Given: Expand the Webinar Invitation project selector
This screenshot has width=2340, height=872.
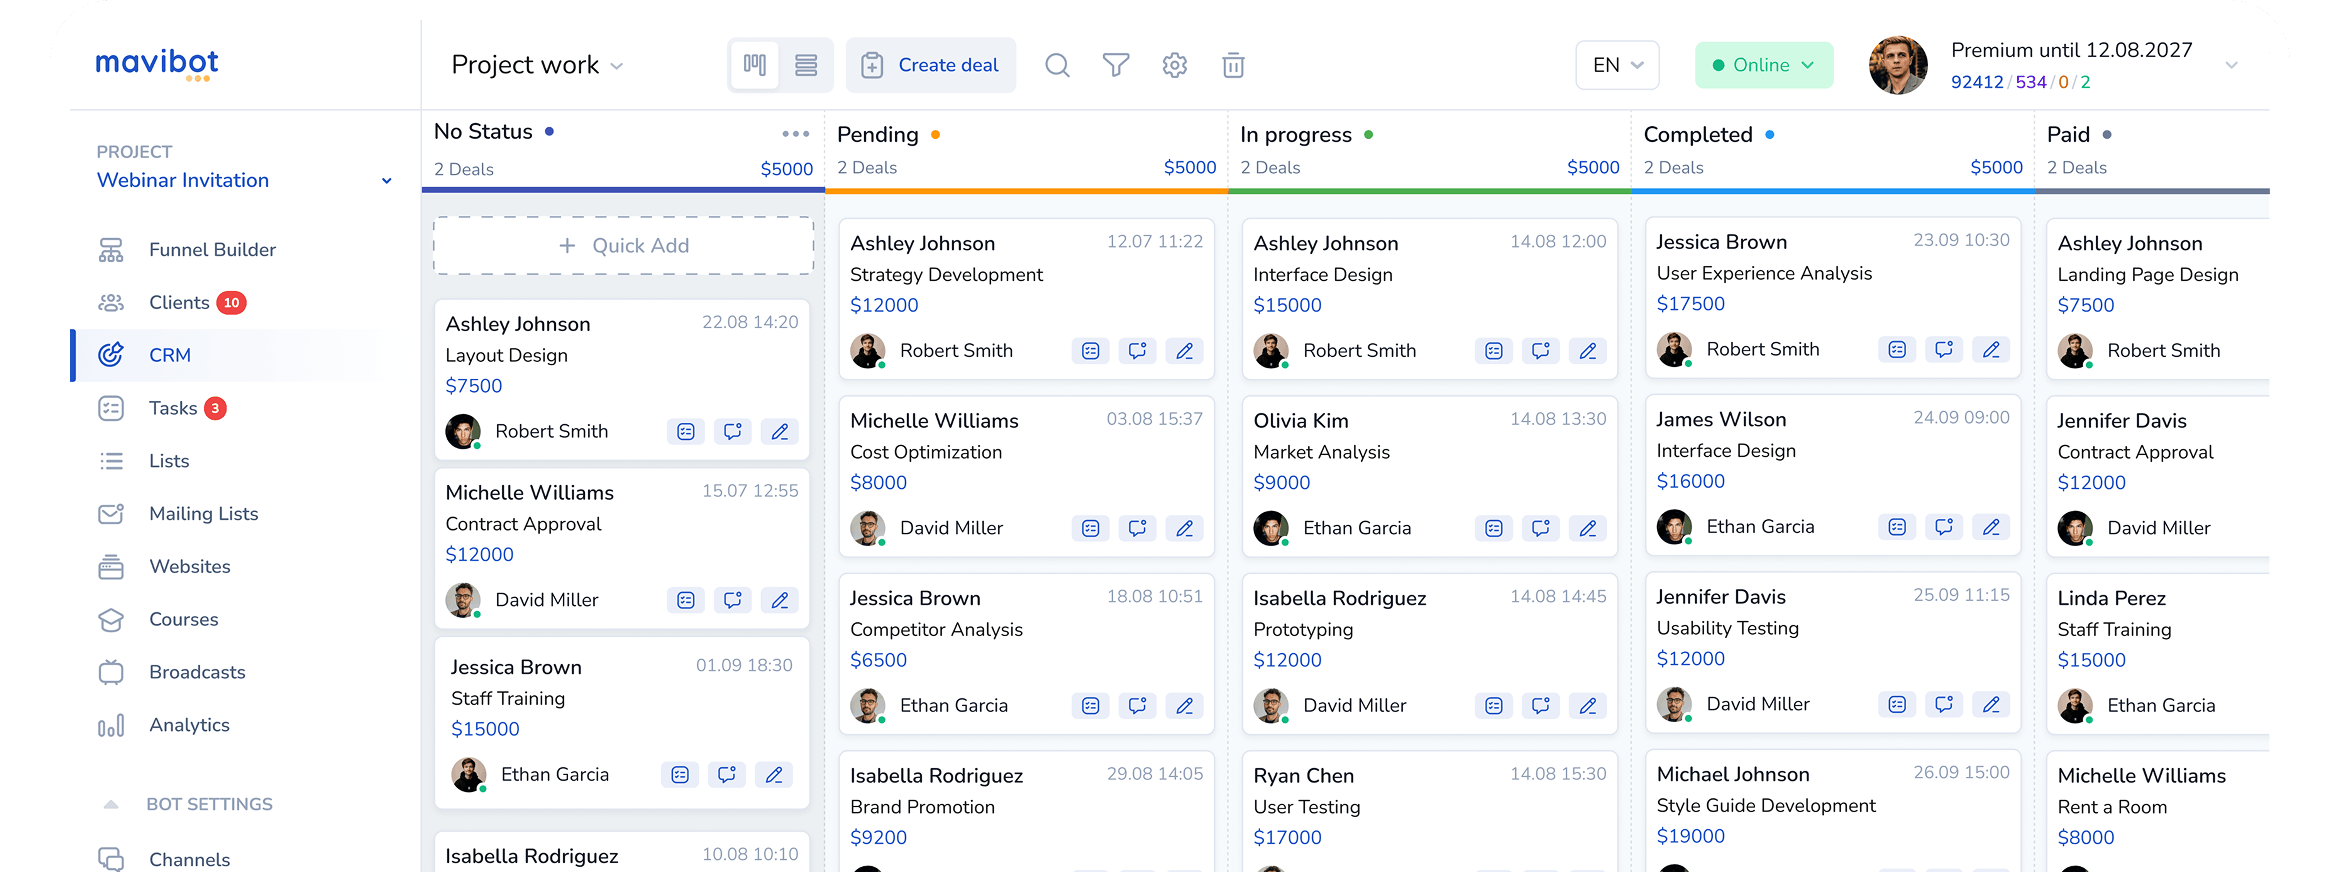Looking at the screenshot, I should [x=244, y=180].
